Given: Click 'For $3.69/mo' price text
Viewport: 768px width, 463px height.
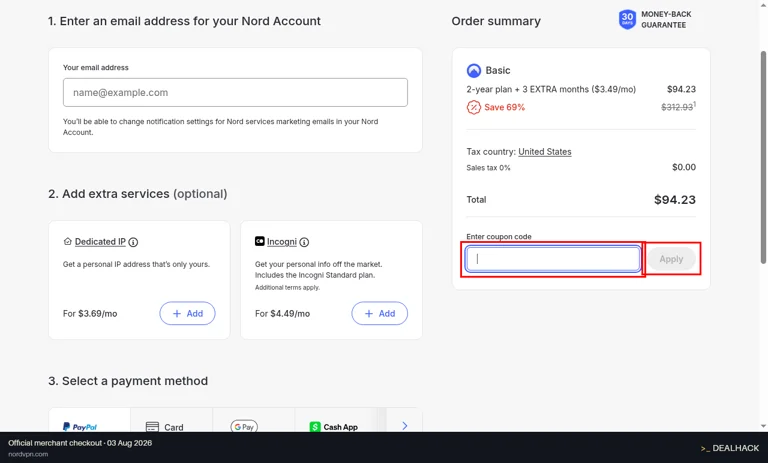Looking at the screenshot, I should coord(90,314).
